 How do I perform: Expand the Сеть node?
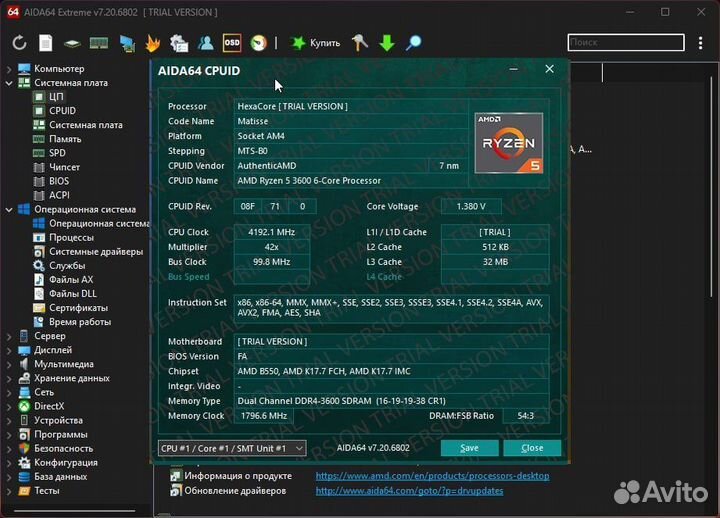pyautogui.click(x=9, y=392)
